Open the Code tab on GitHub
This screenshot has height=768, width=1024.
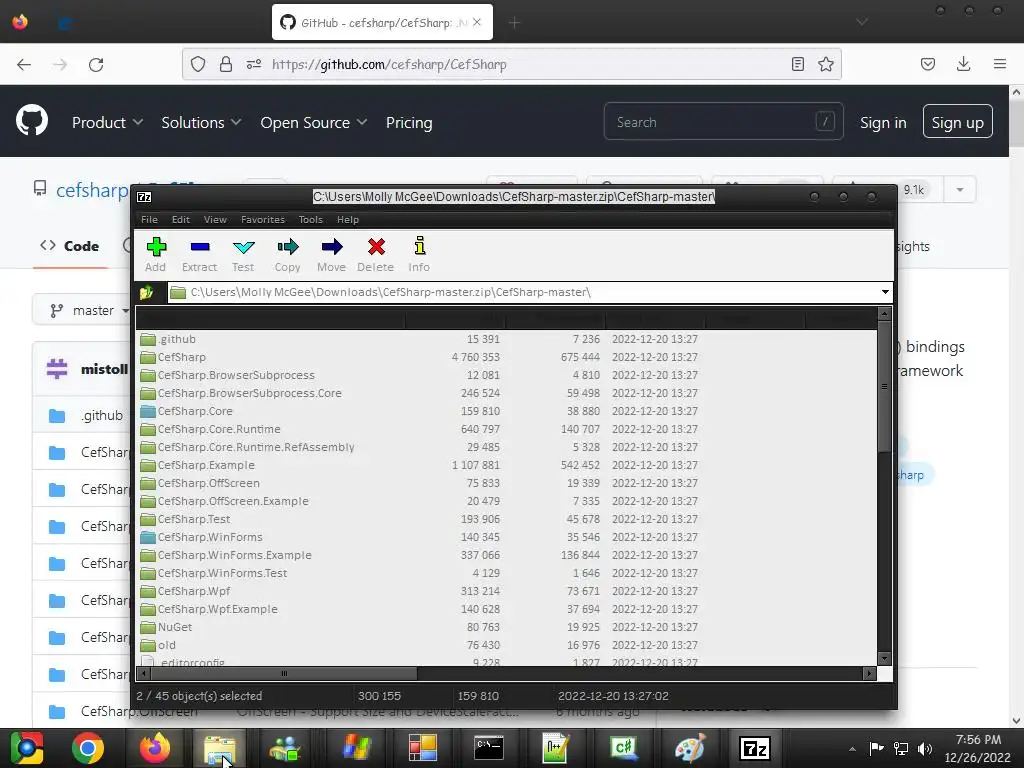[69, 246]
